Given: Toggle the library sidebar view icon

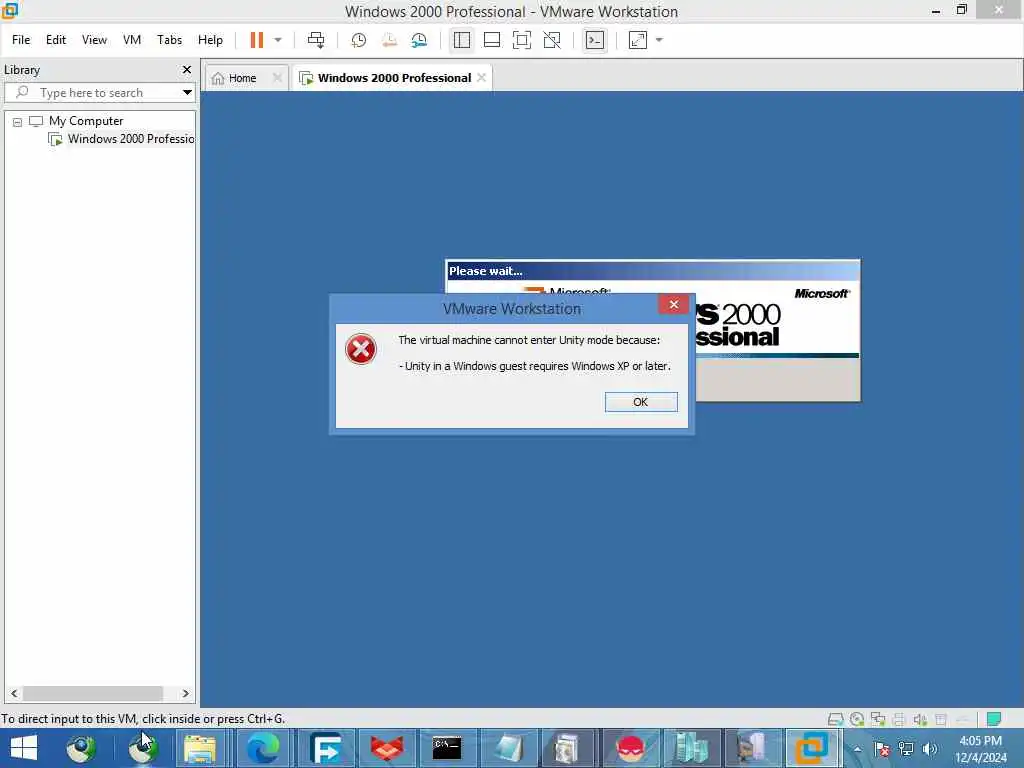Looking at the screenshot, I should pos(462,40).
